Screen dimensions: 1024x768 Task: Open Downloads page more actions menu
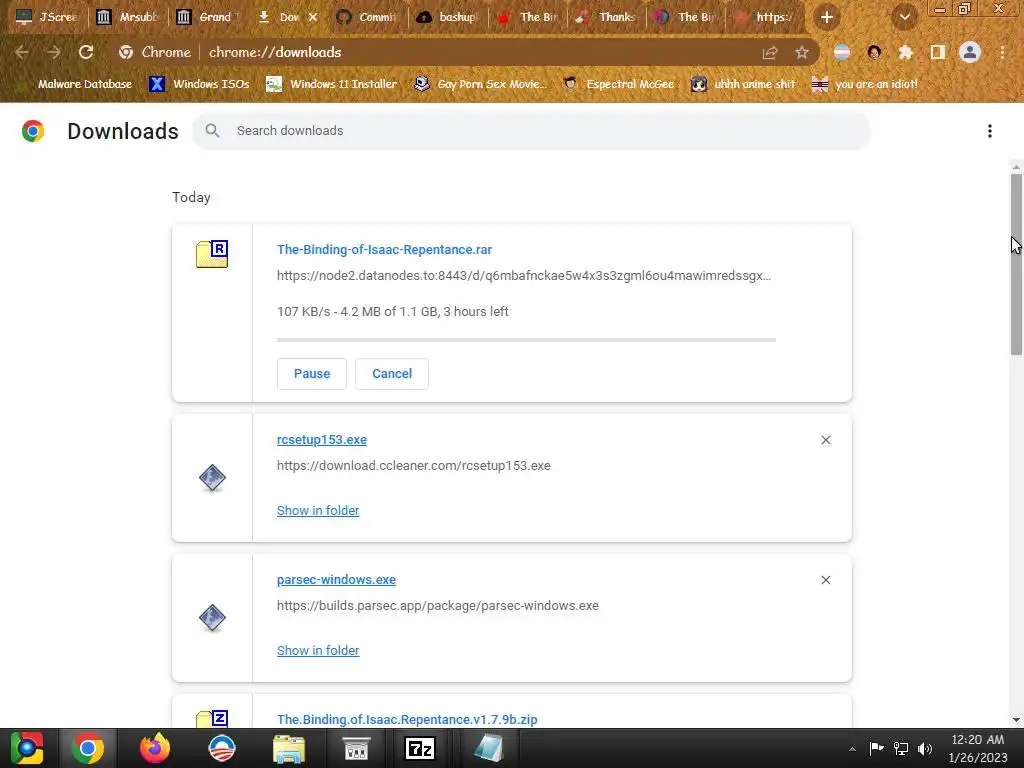click(990, 131)
